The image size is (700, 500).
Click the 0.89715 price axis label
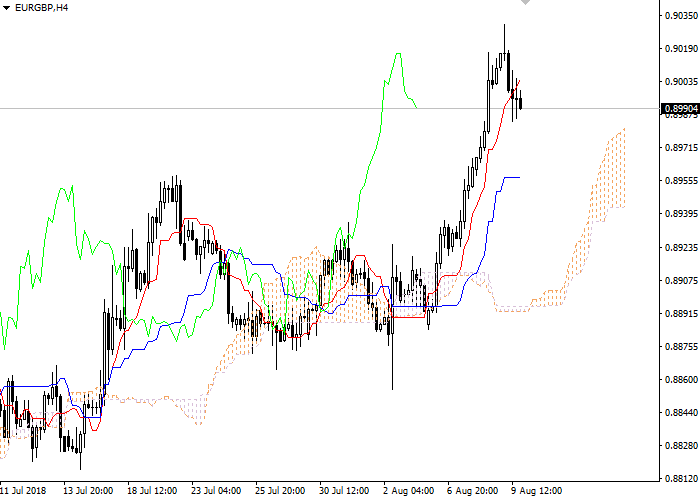[x=681, y=148]
